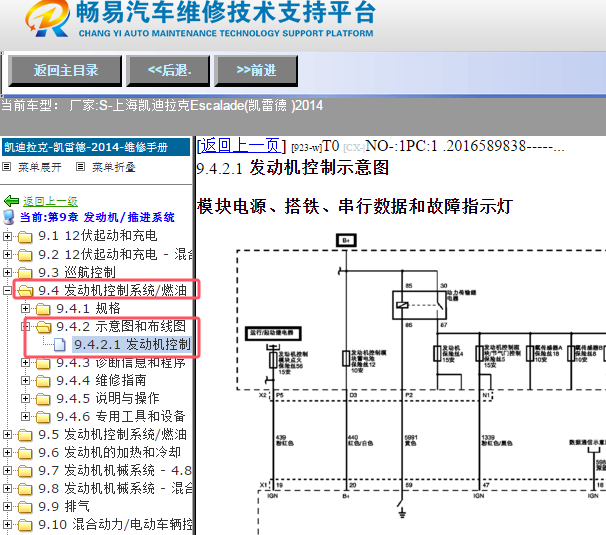Click the folder icon of 9.8 发动机机械系统
The height and width of the screenshot is (535, 606).
pos(25,489)
